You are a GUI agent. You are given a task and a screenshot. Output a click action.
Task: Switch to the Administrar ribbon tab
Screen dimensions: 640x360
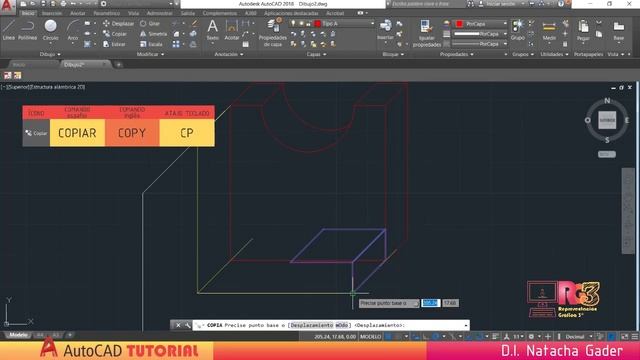[x=159, y=13]
